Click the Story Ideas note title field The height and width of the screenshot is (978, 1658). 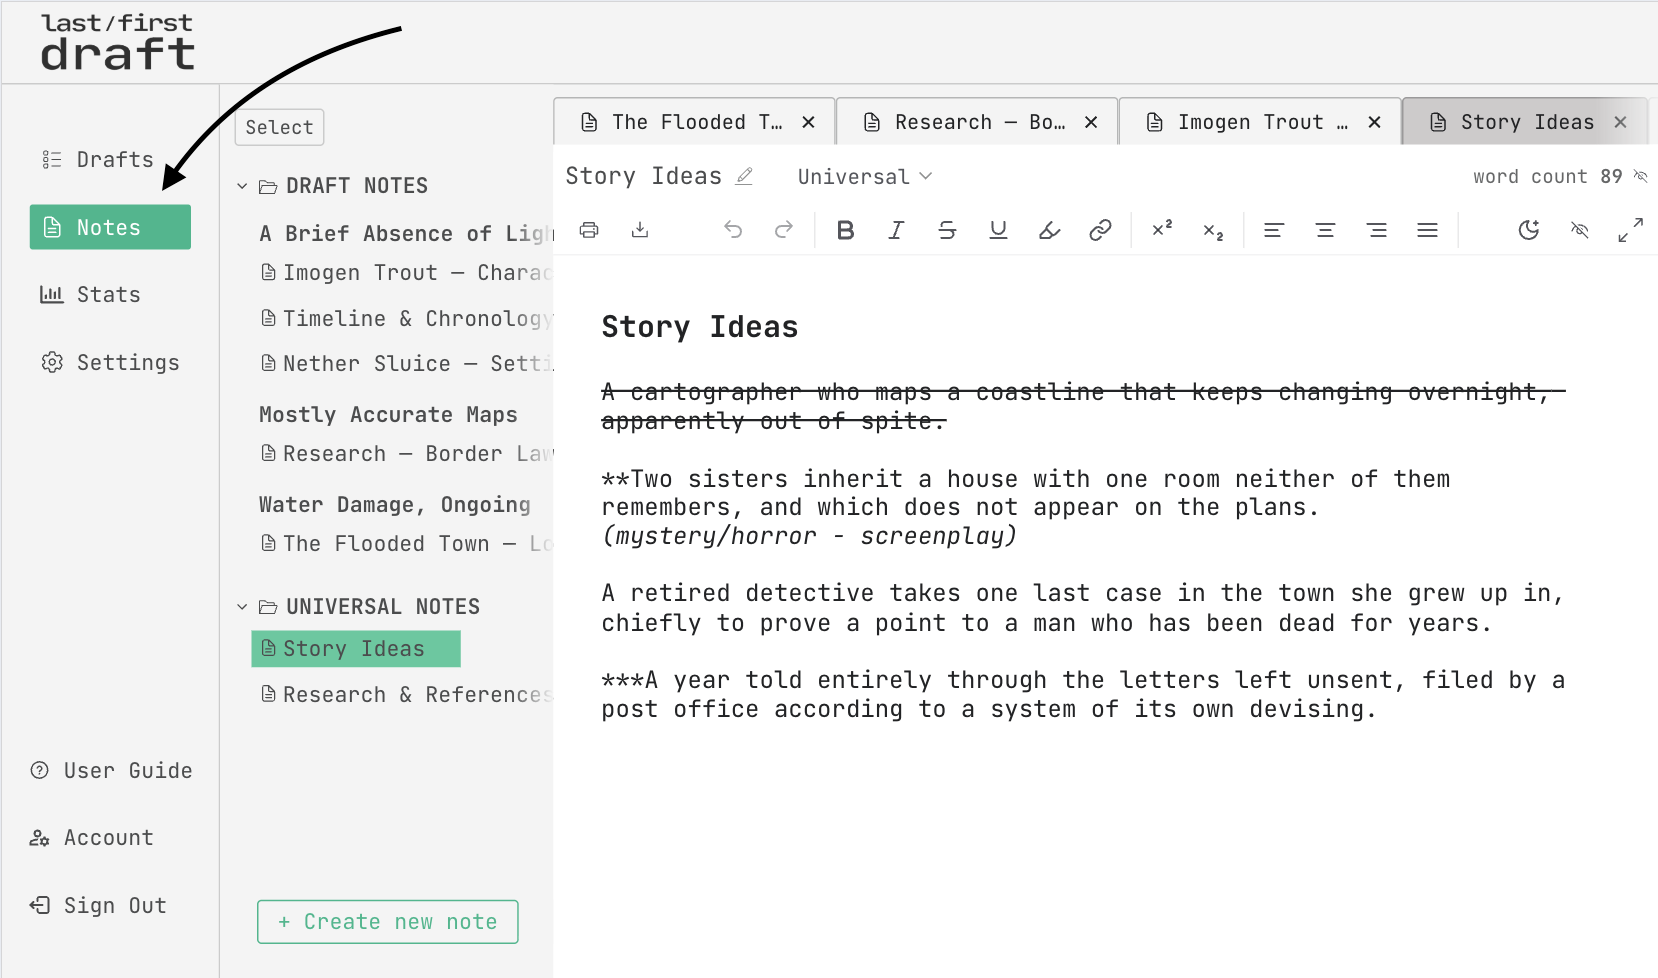click(x=643, y=176)
